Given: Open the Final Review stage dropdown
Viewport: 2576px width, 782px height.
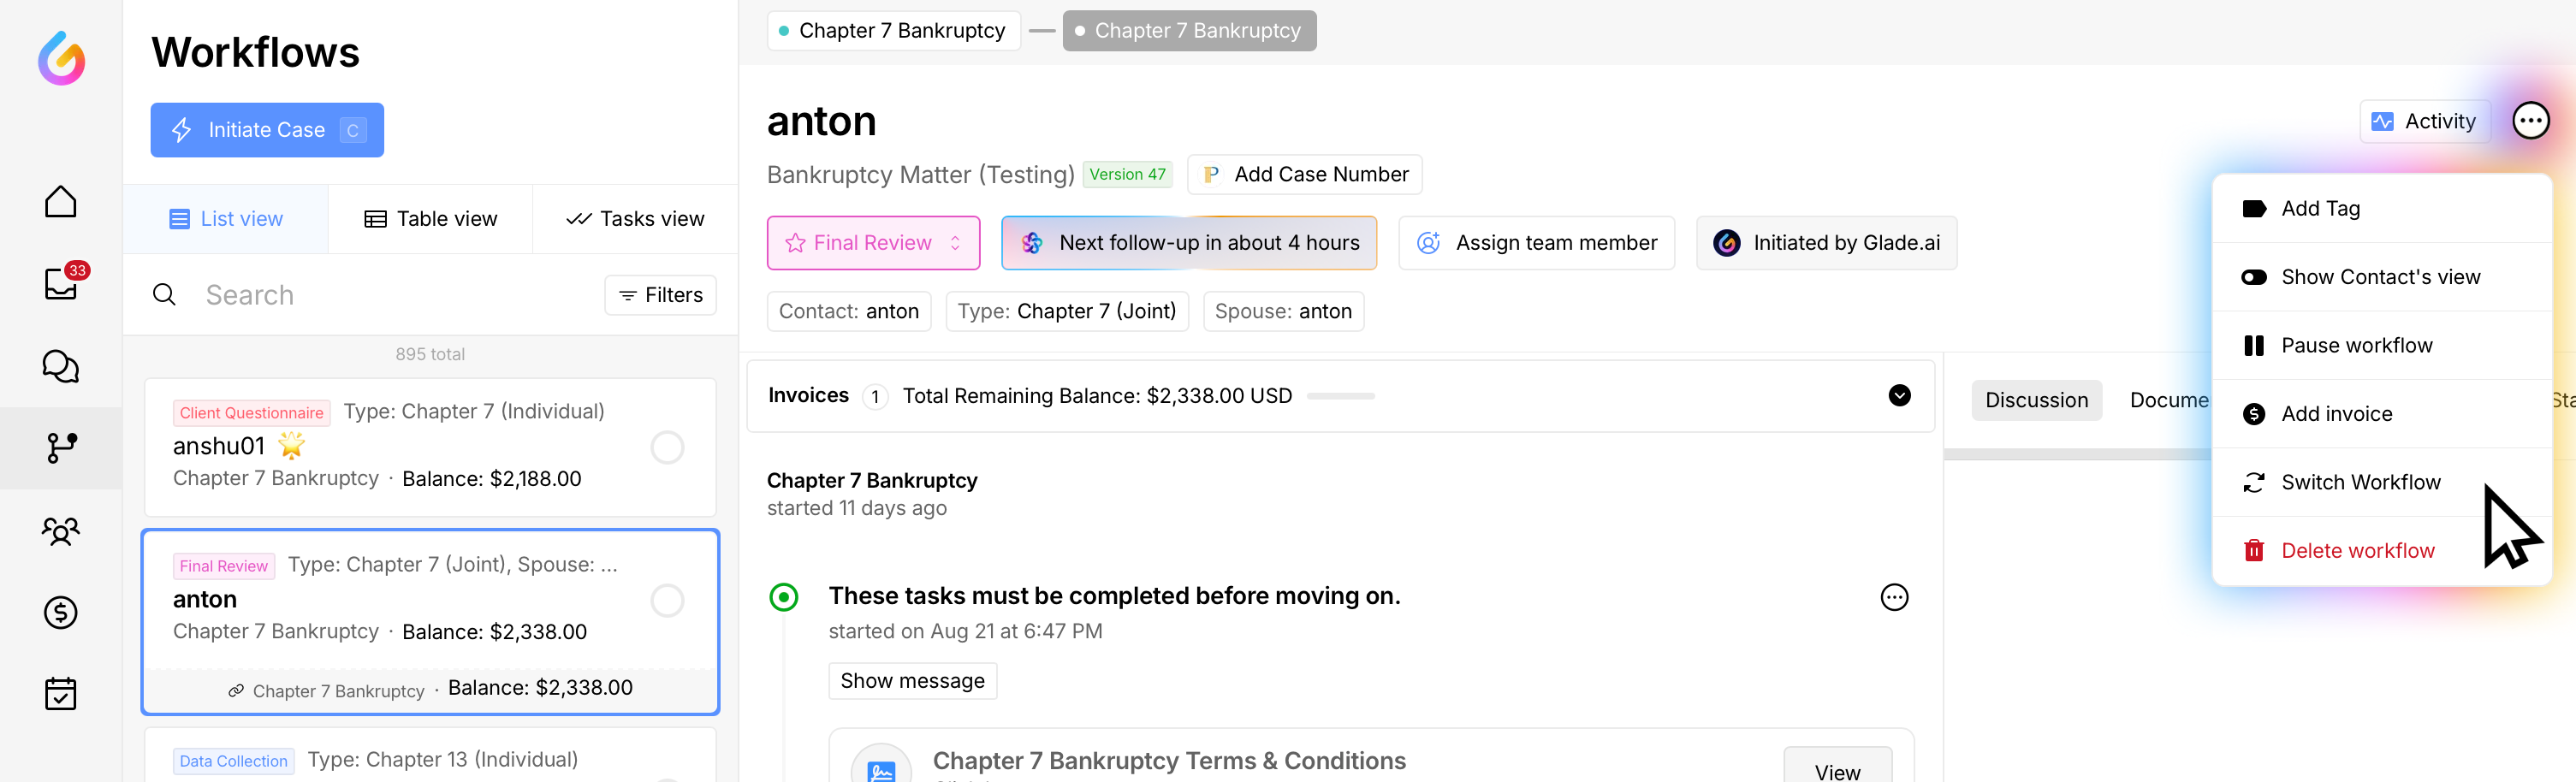Looking at the screenshot, I should pos(873,243).
